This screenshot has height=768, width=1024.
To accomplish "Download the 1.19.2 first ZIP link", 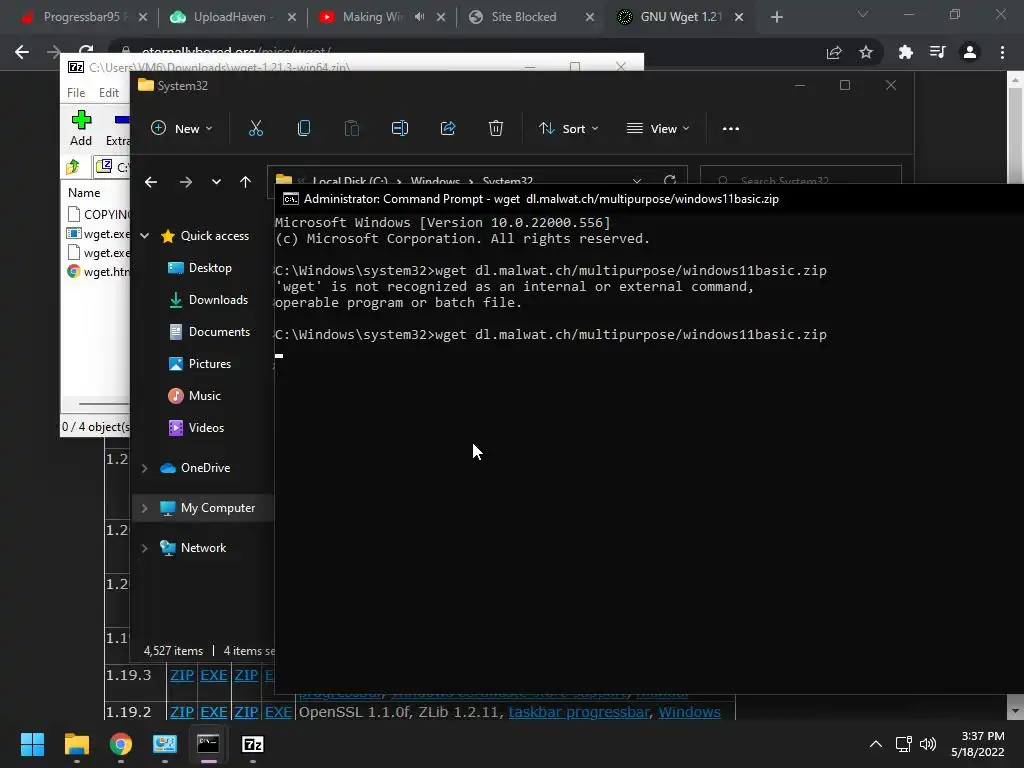I will pyautogui.click(x=182, y=712).
